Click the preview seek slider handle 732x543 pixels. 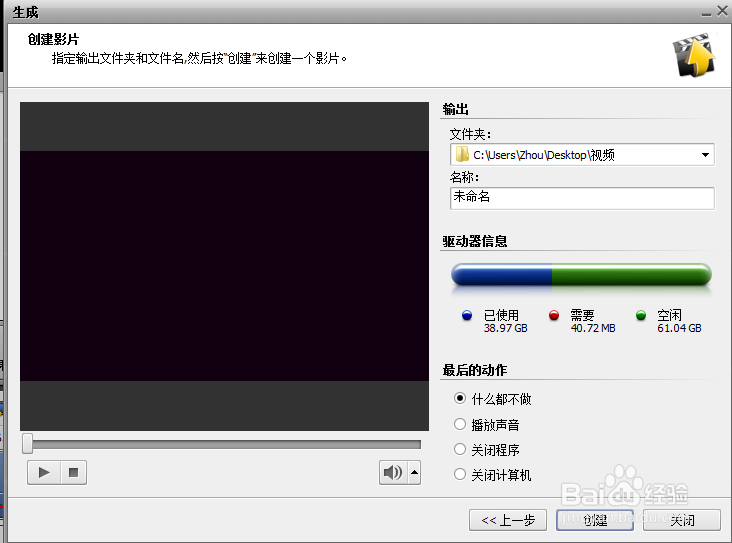click(x=28, y=444)
